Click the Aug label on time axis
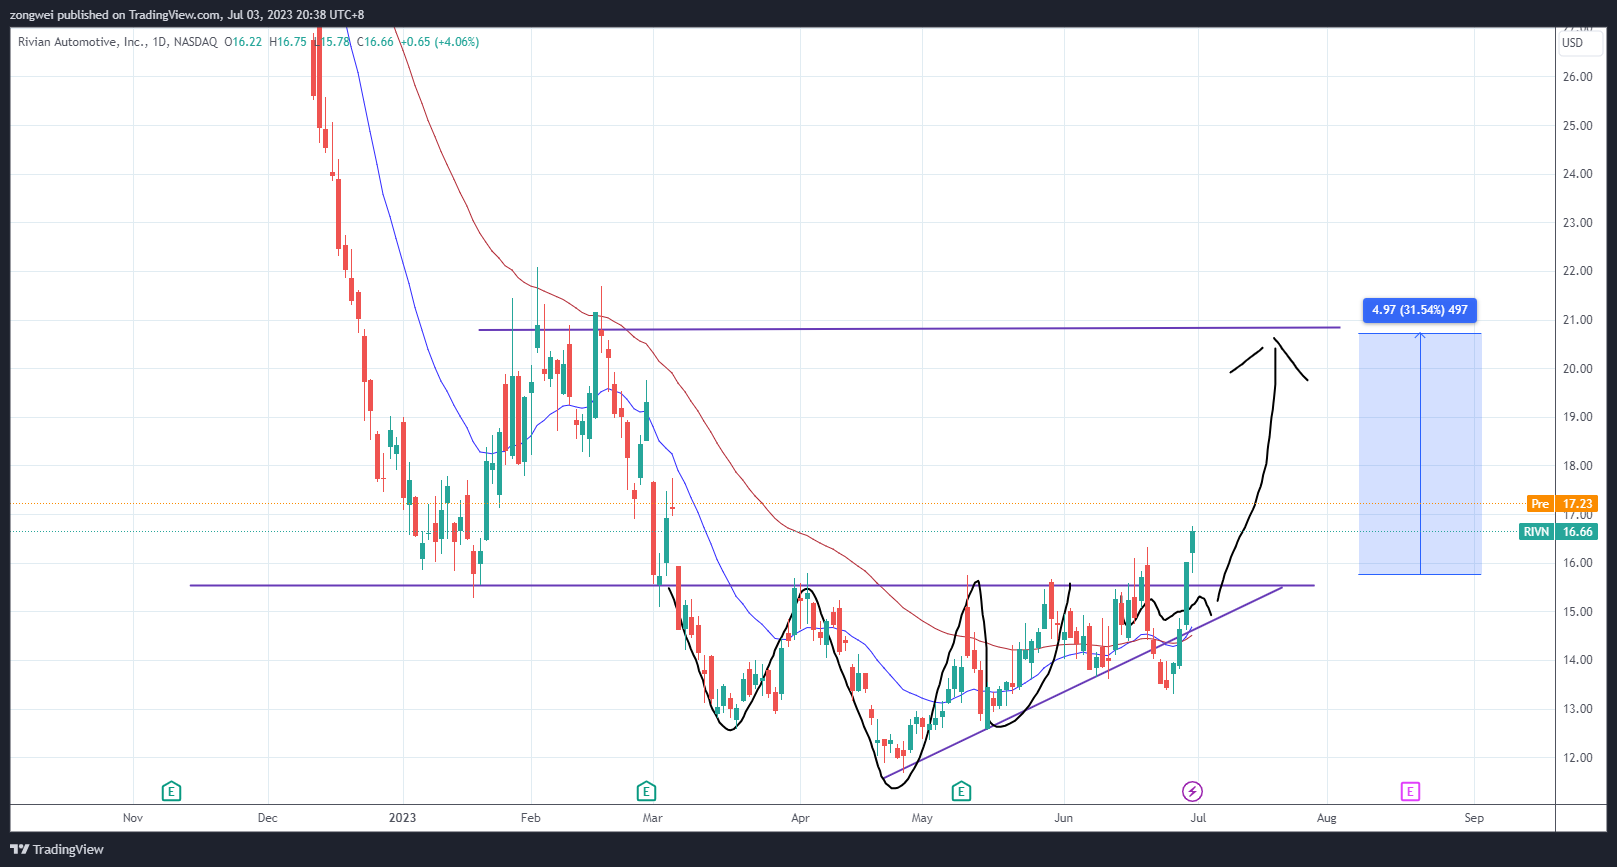Image resolution: width=1617 pixels, height=867 pixels. point(1326,818)
